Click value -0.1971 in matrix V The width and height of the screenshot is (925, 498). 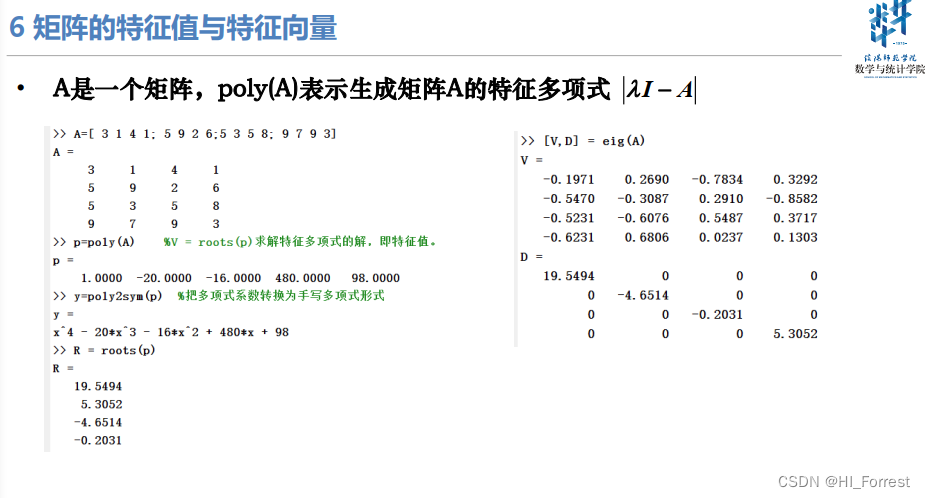click(x=569, y=179)
